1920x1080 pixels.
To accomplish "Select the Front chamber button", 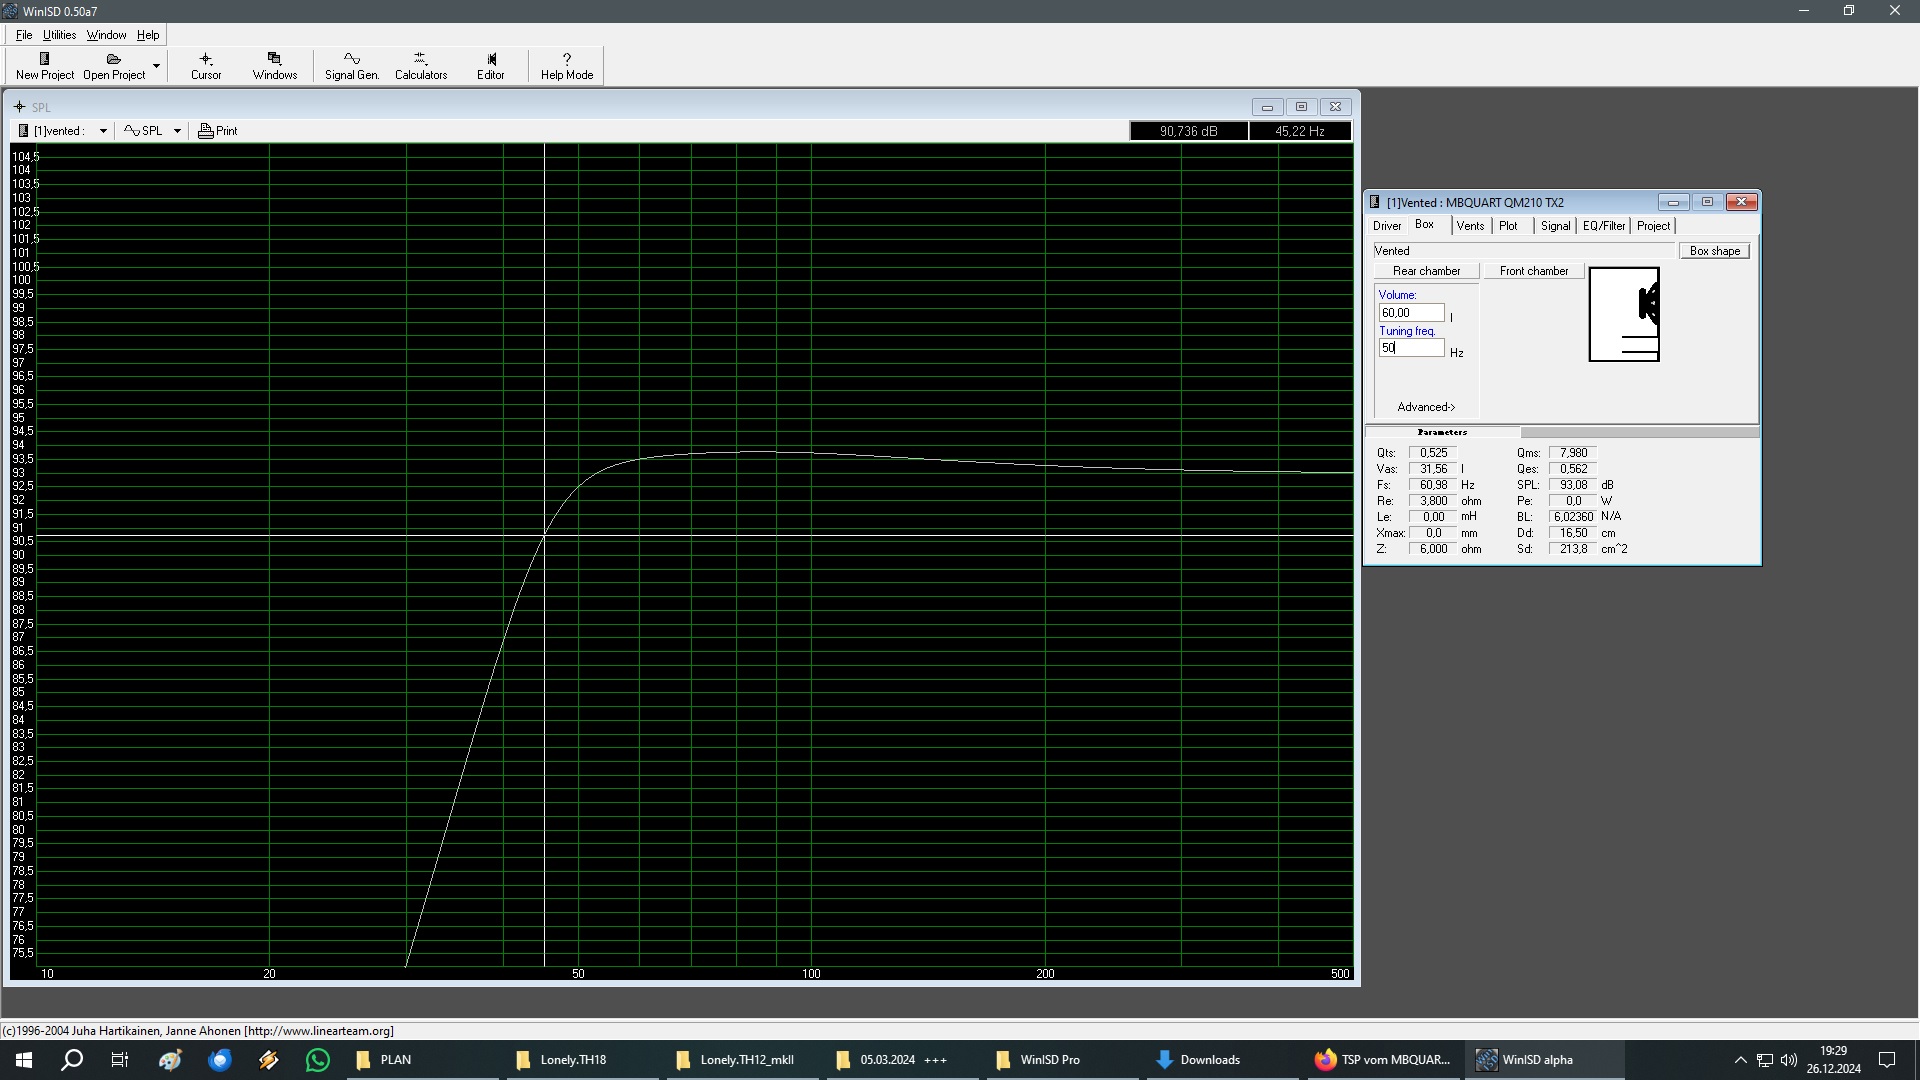I will [1533, 271].
